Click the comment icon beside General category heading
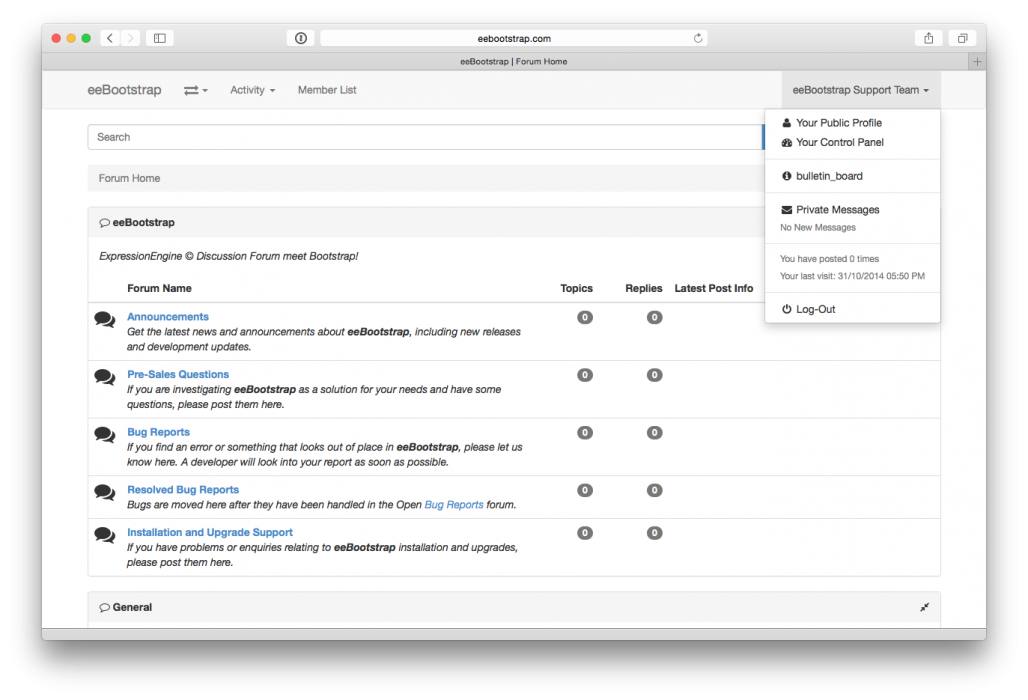The image size is (1028, 700). (104, 608)
